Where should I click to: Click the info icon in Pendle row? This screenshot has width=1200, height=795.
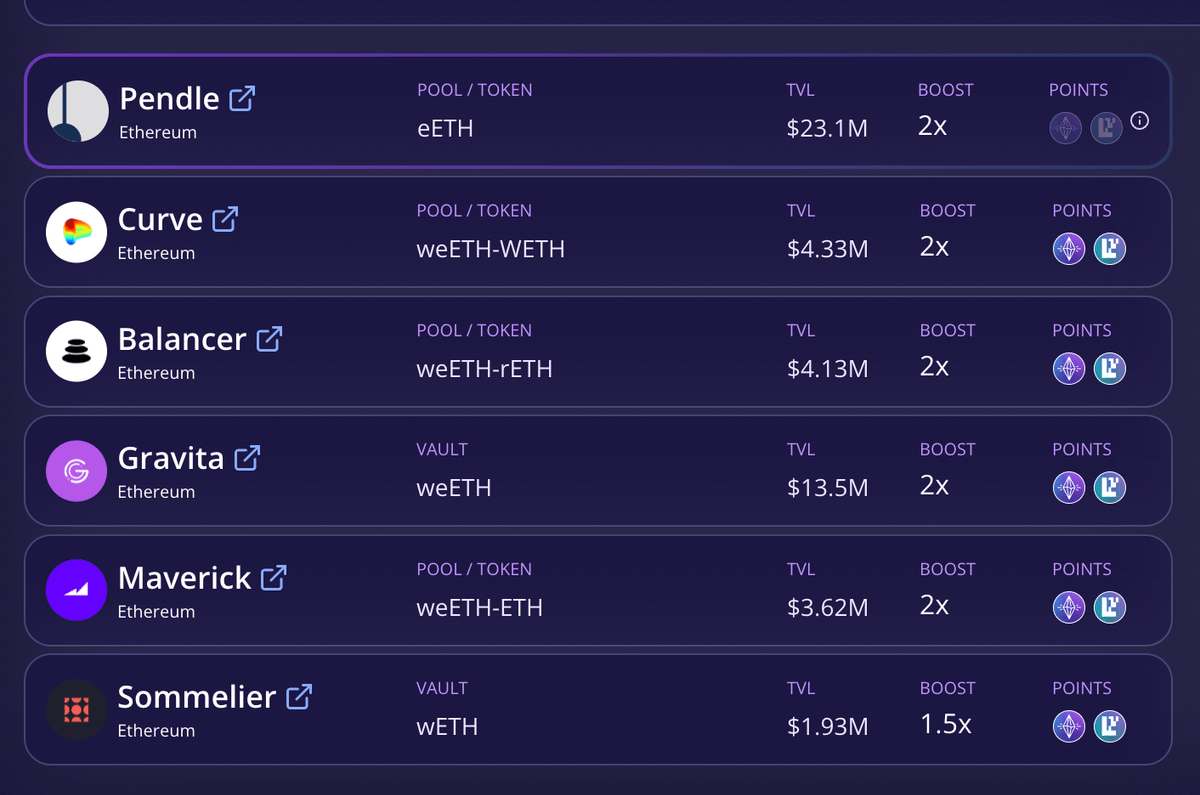coord(1139,121)
